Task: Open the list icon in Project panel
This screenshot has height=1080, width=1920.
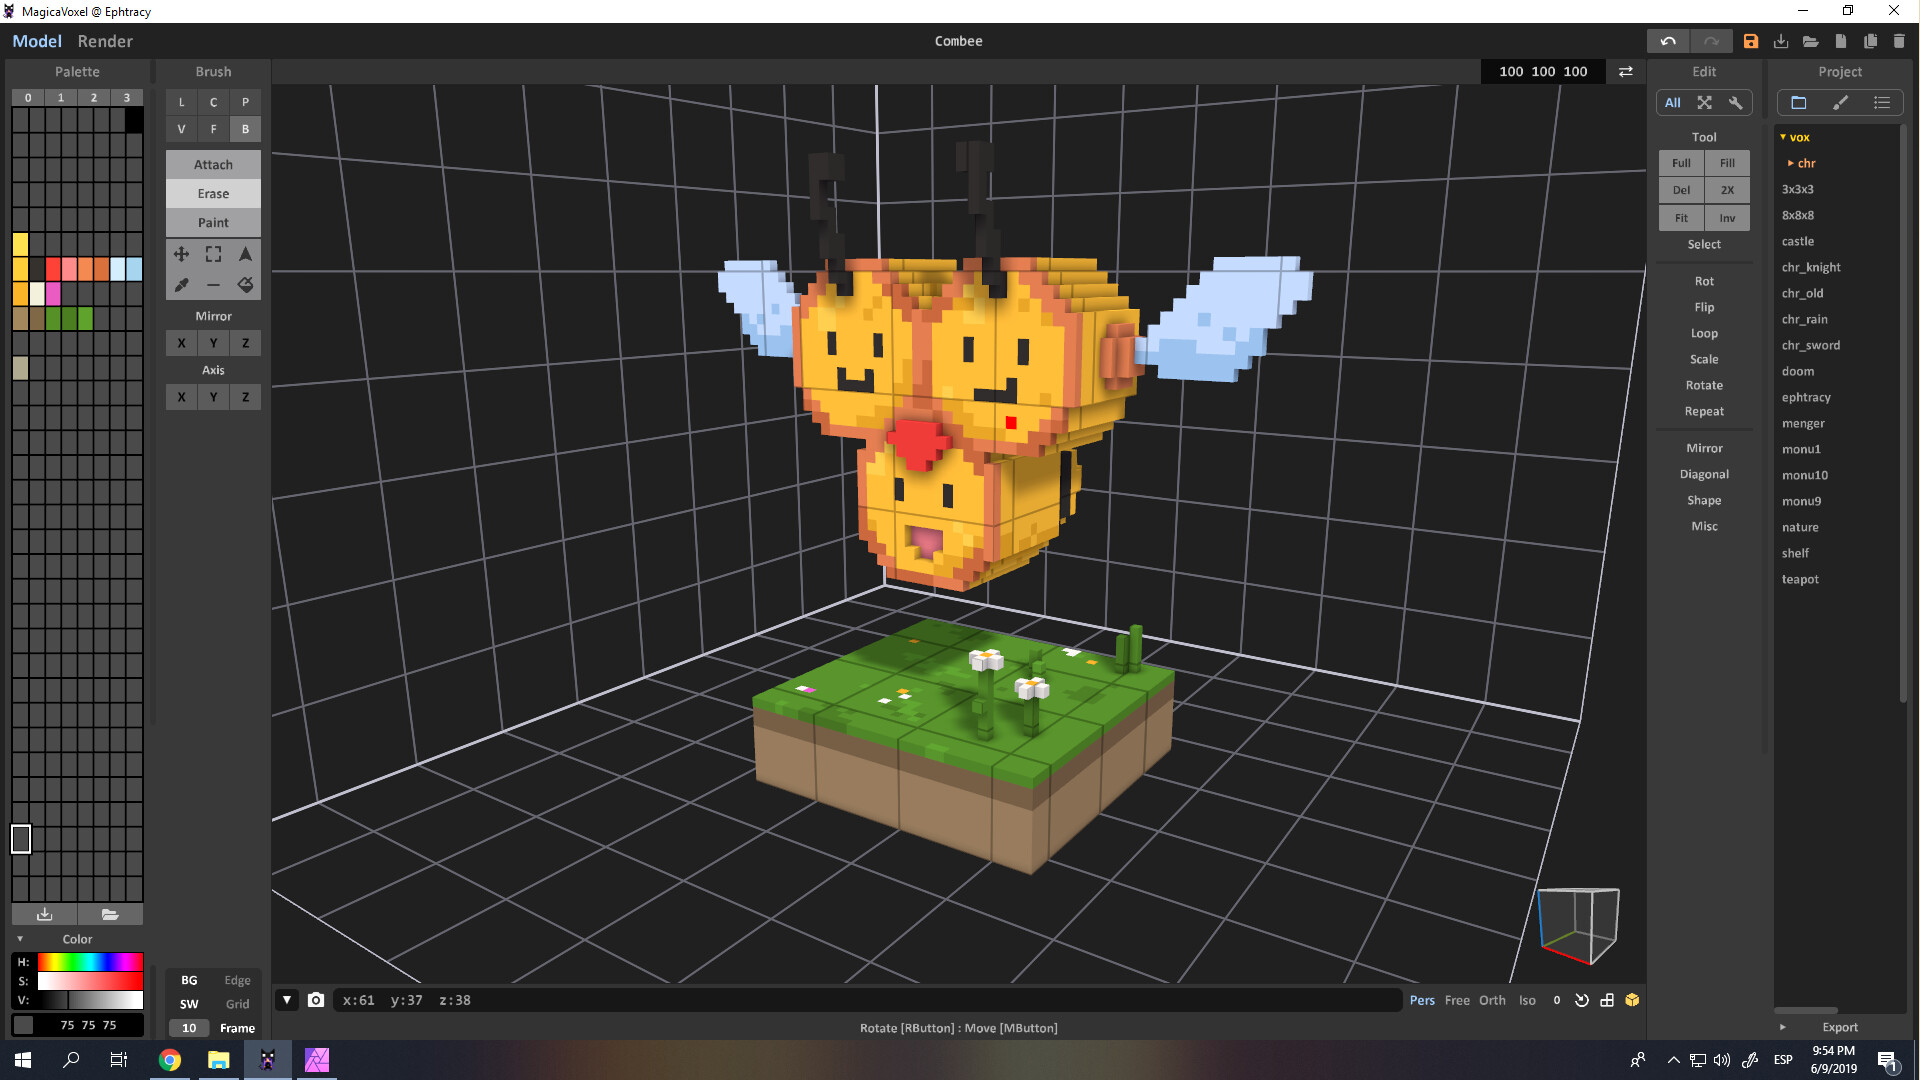Action: point(1881,102)
